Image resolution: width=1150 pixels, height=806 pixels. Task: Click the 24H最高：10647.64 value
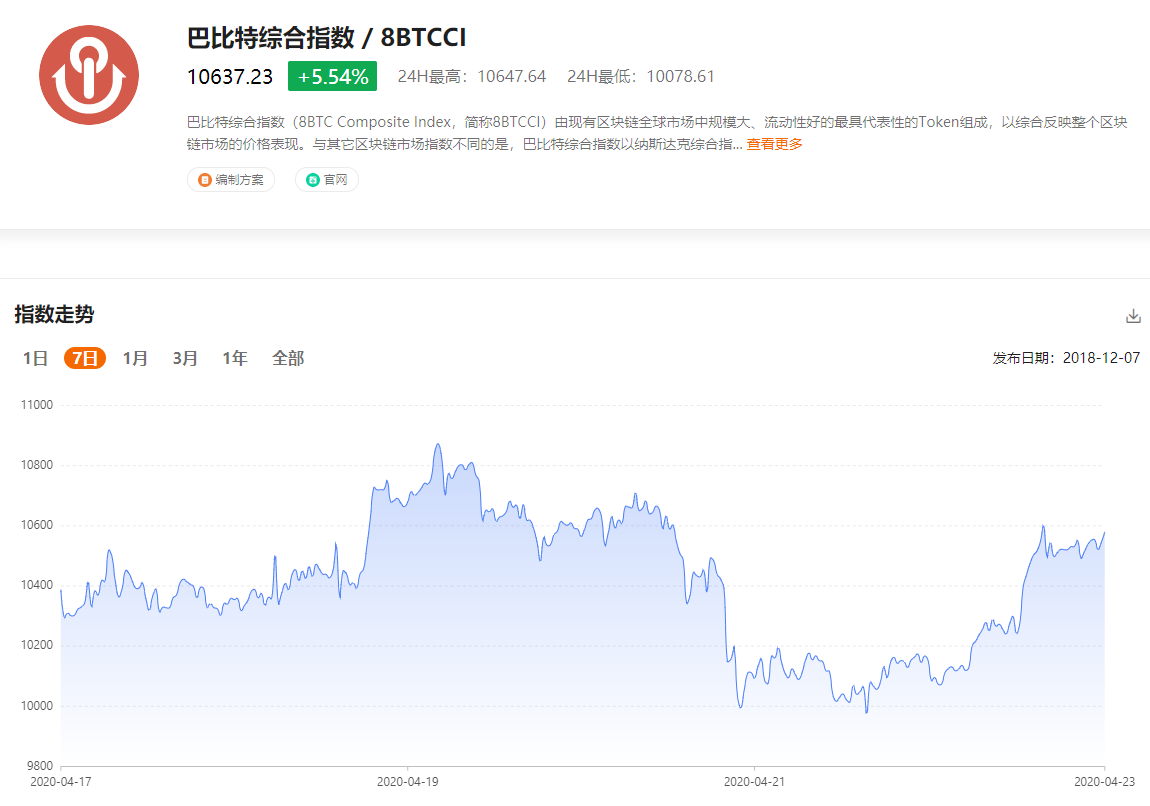[x=472, y=76]
